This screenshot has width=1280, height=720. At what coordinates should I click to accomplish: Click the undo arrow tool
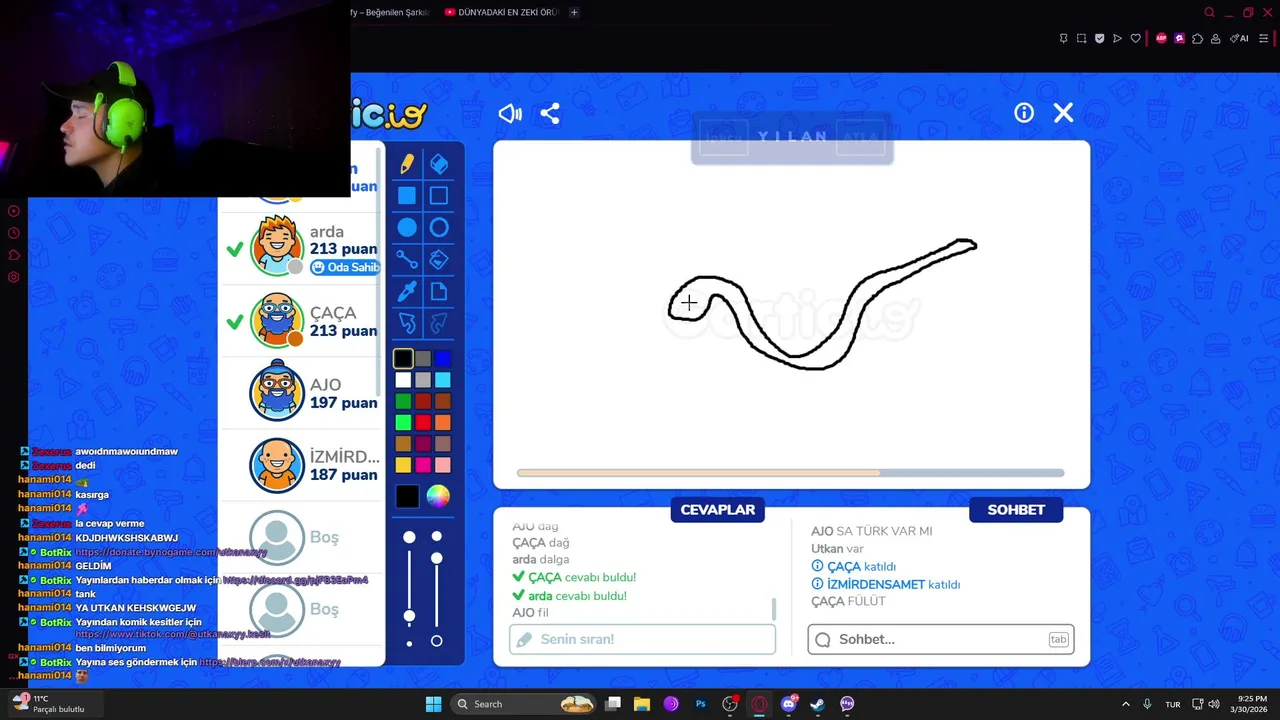click(x=407, y=323)
